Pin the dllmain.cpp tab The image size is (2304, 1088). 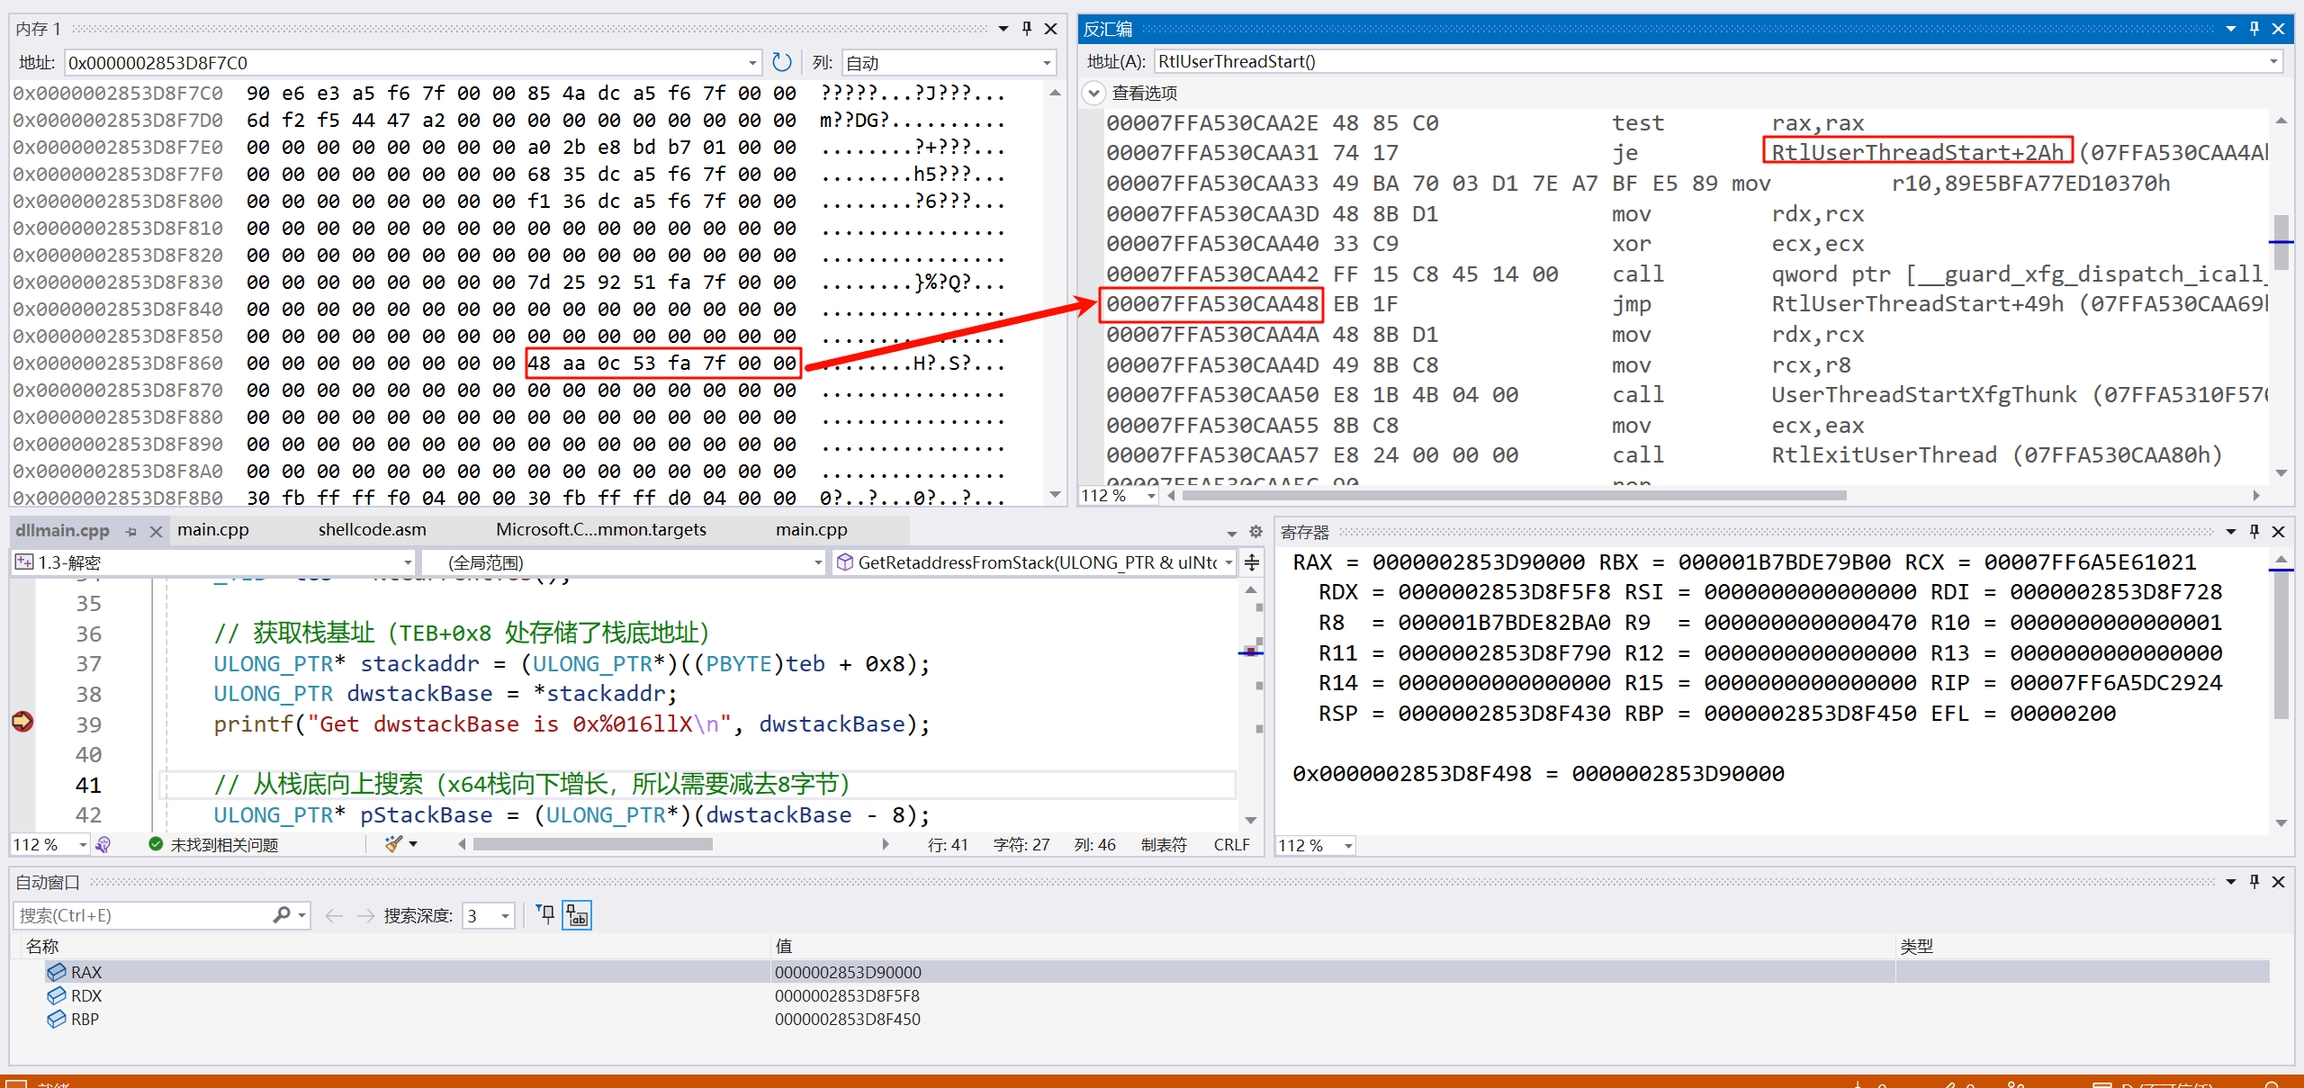tap(131, 531)
